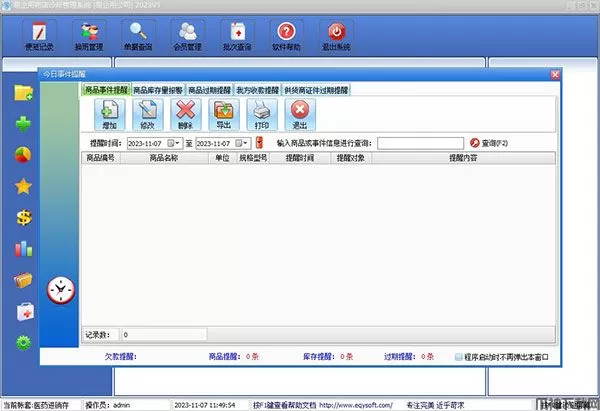This screenshot has width=600, height=411.
Task: Click the clock icon in sidebar
Action: pos(61,289)
